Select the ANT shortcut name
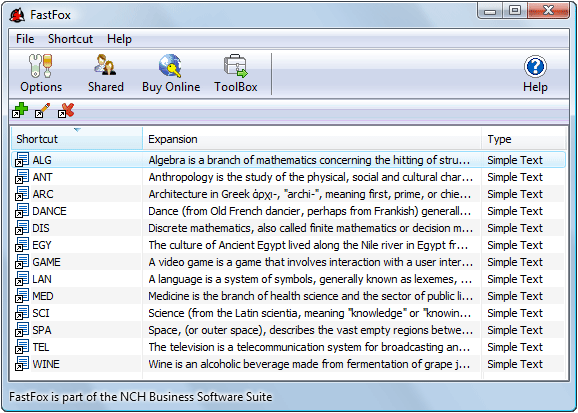The width and height of the screenshot is (578, 413). tap(42, 177)
